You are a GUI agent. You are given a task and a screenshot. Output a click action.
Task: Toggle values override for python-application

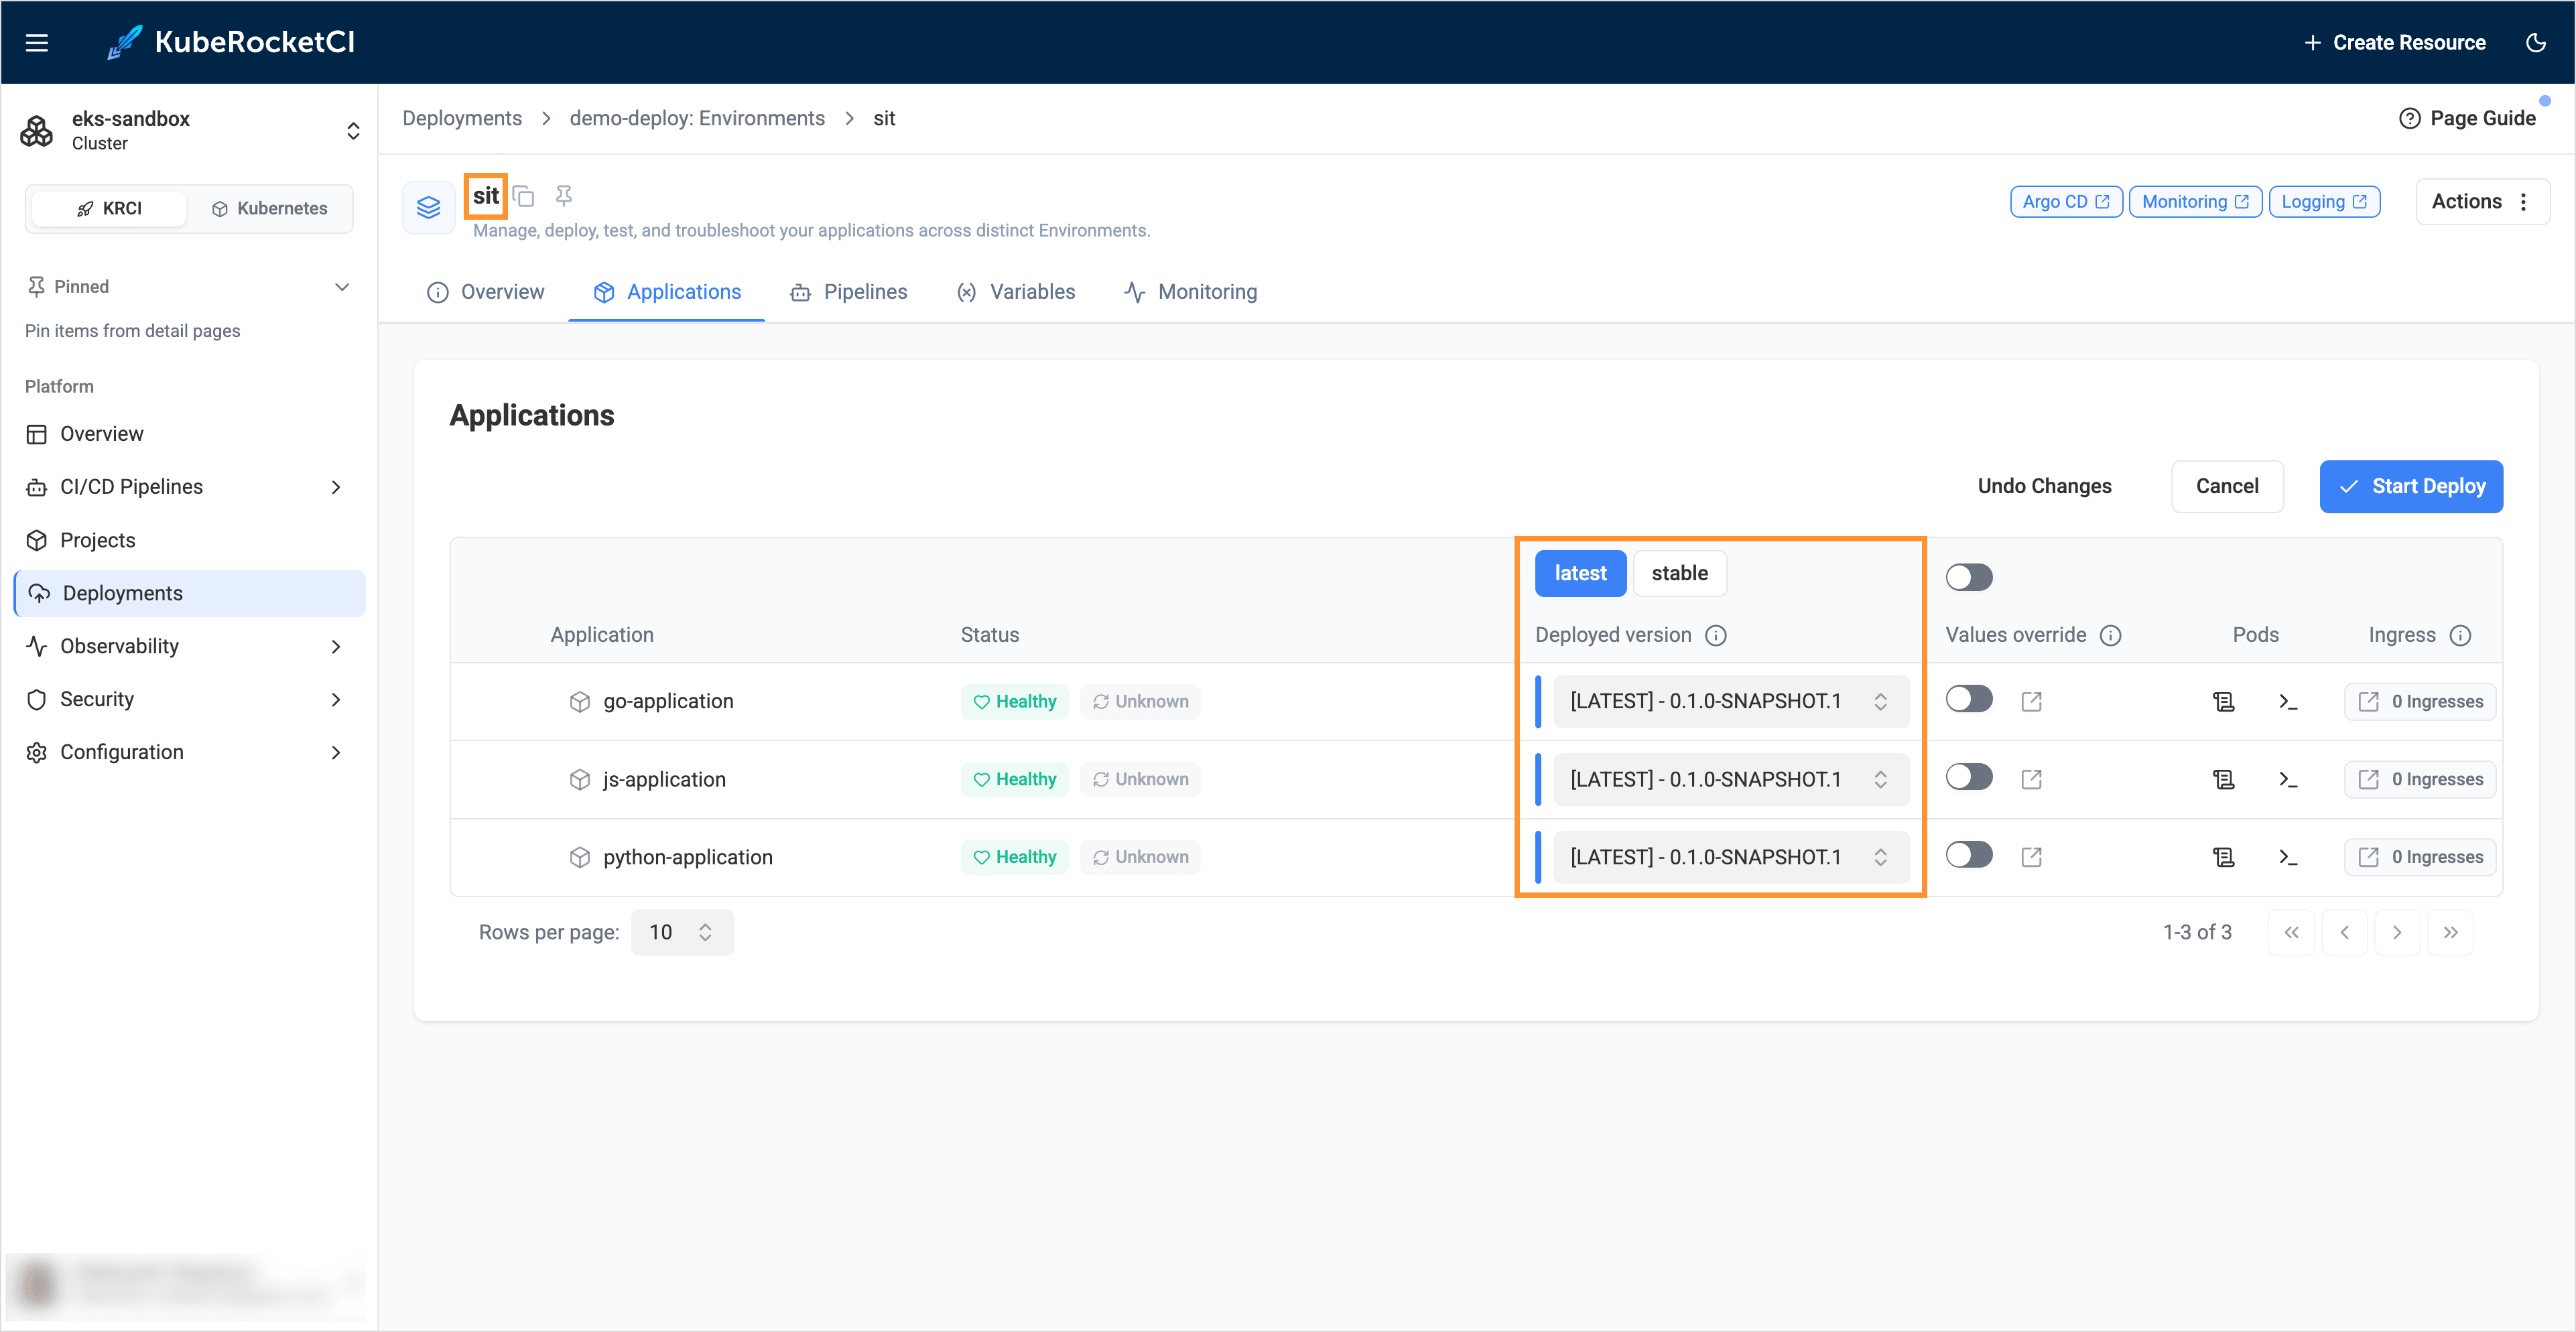1968,854
